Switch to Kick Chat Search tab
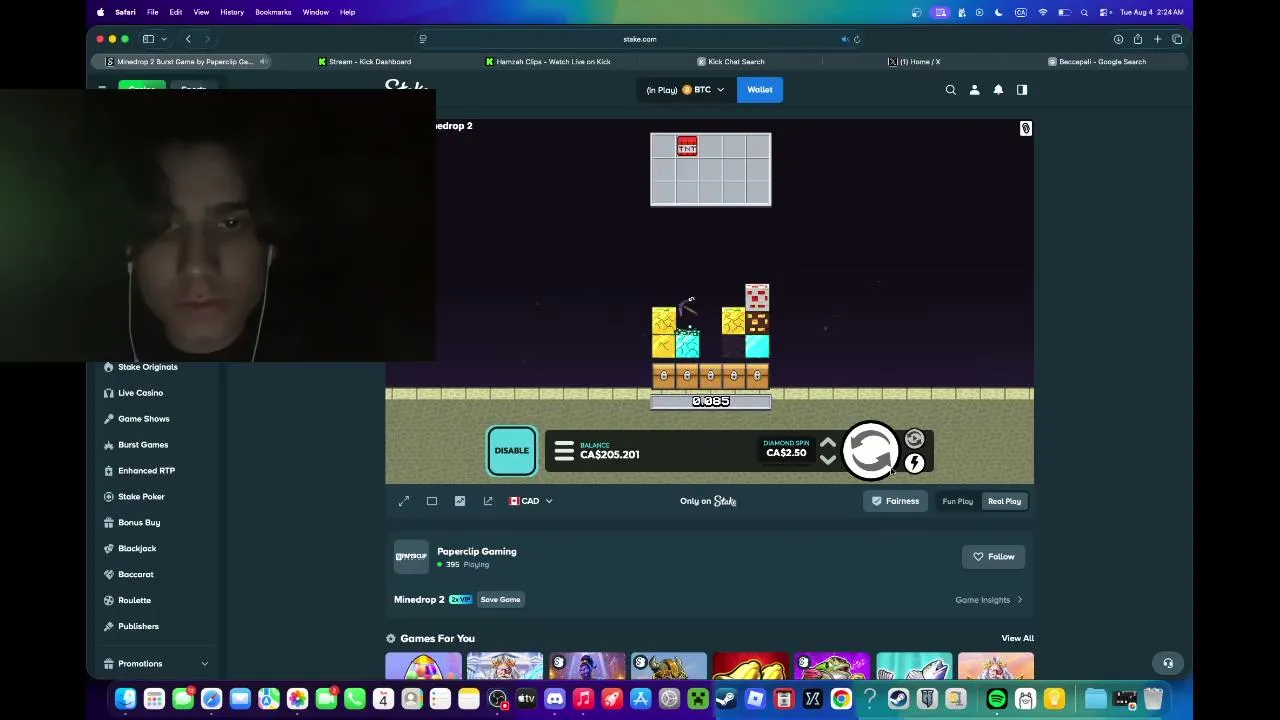Screen dimensions: 1280x720 tap(730, 62)
